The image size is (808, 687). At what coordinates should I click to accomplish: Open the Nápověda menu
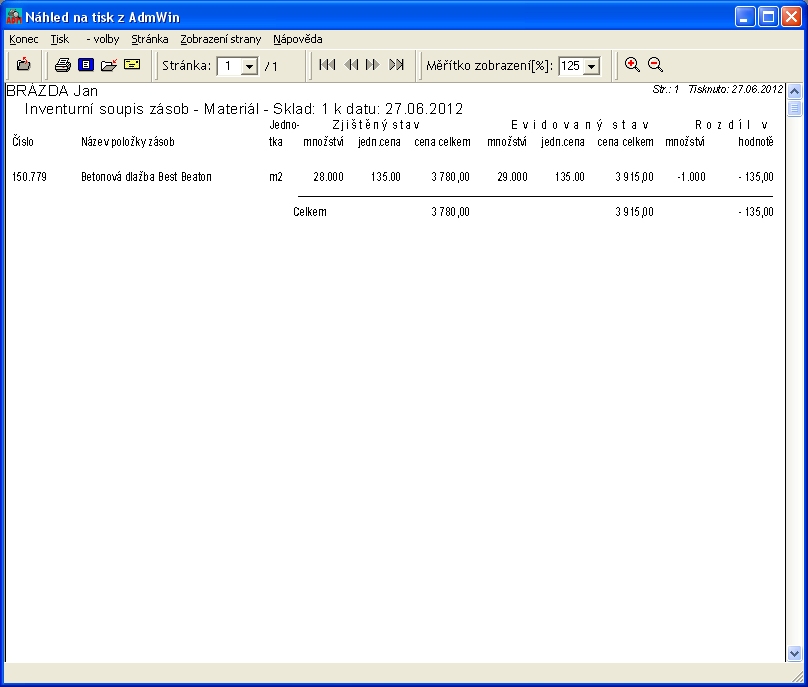coord(298,39)
